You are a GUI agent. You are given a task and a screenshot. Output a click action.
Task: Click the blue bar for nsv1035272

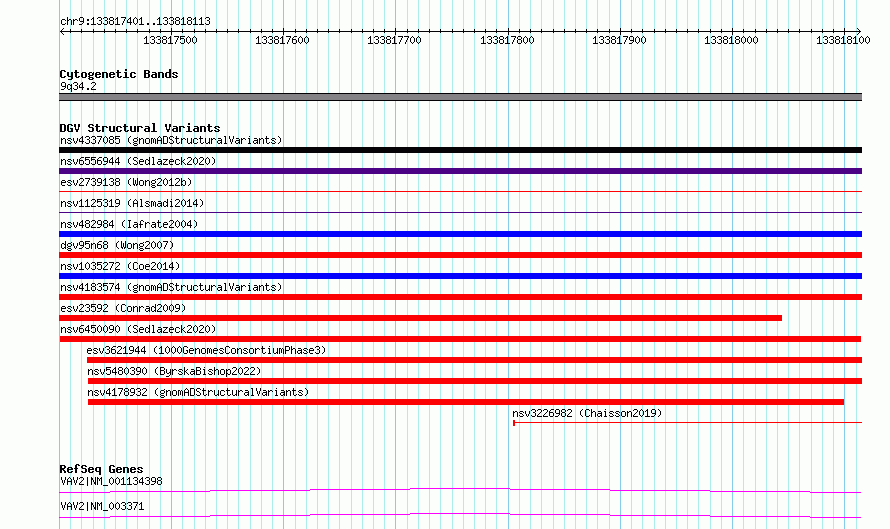460,276
